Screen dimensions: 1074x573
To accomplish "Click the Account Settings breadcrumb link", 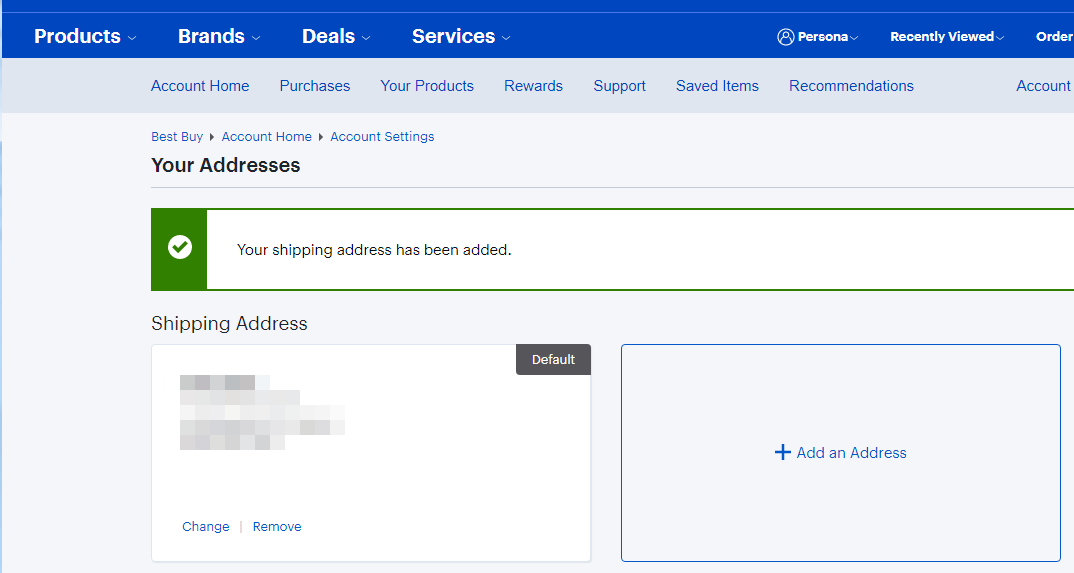I will [382, 137].
